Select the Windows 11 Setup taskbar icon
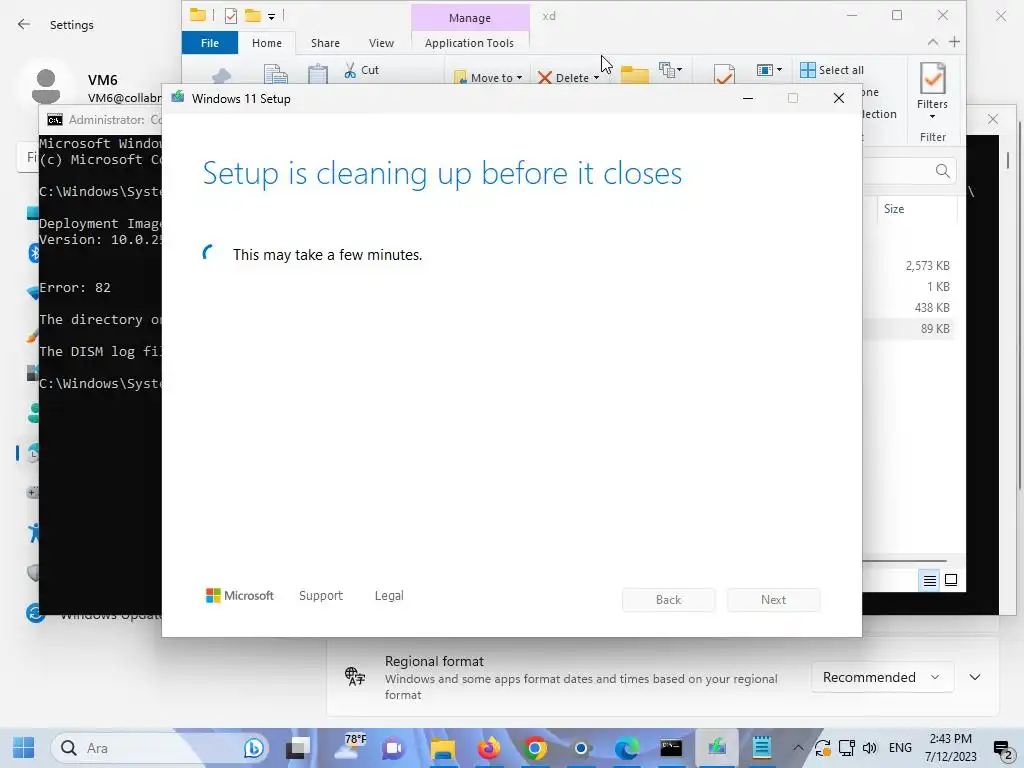The image size is (1024, 768). (716, 748)
